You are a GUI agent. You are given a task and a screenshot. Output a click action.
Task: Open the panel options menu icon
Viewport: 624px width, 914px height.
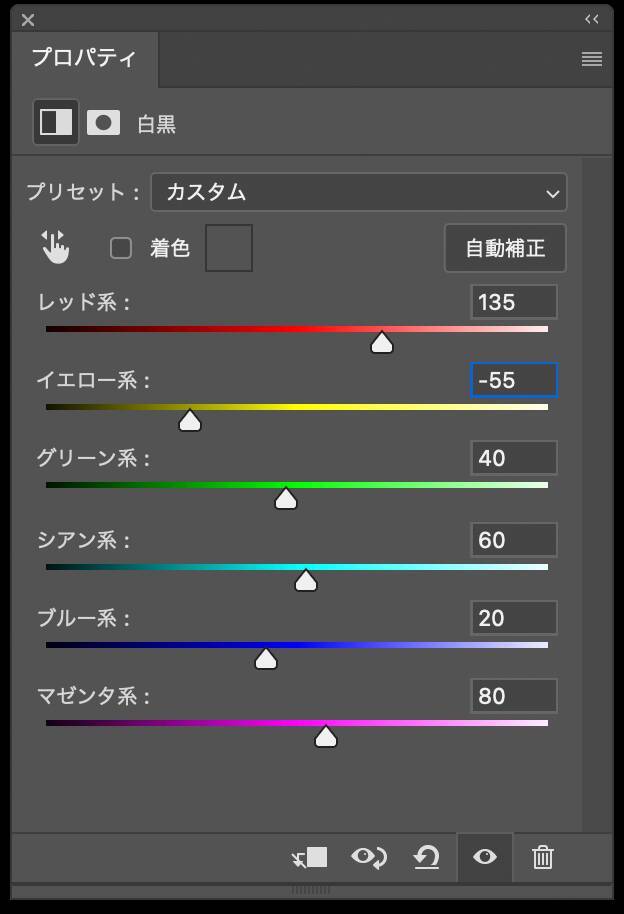[x=592, y=59]
